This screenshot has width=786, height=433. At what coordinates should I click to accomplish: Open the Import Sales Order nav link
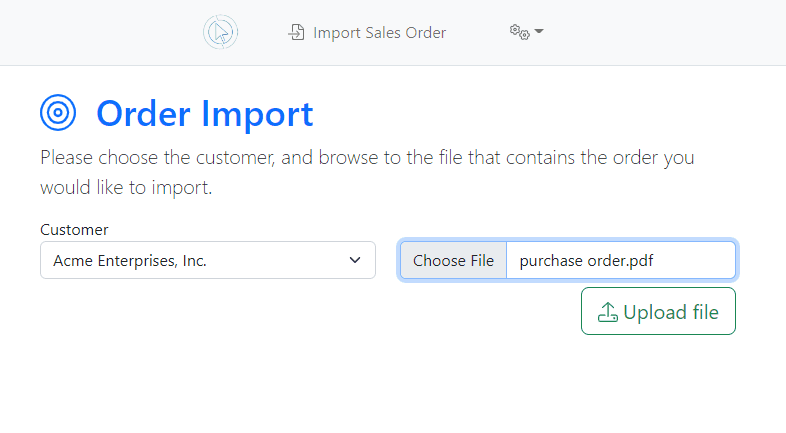pos(367,33)
